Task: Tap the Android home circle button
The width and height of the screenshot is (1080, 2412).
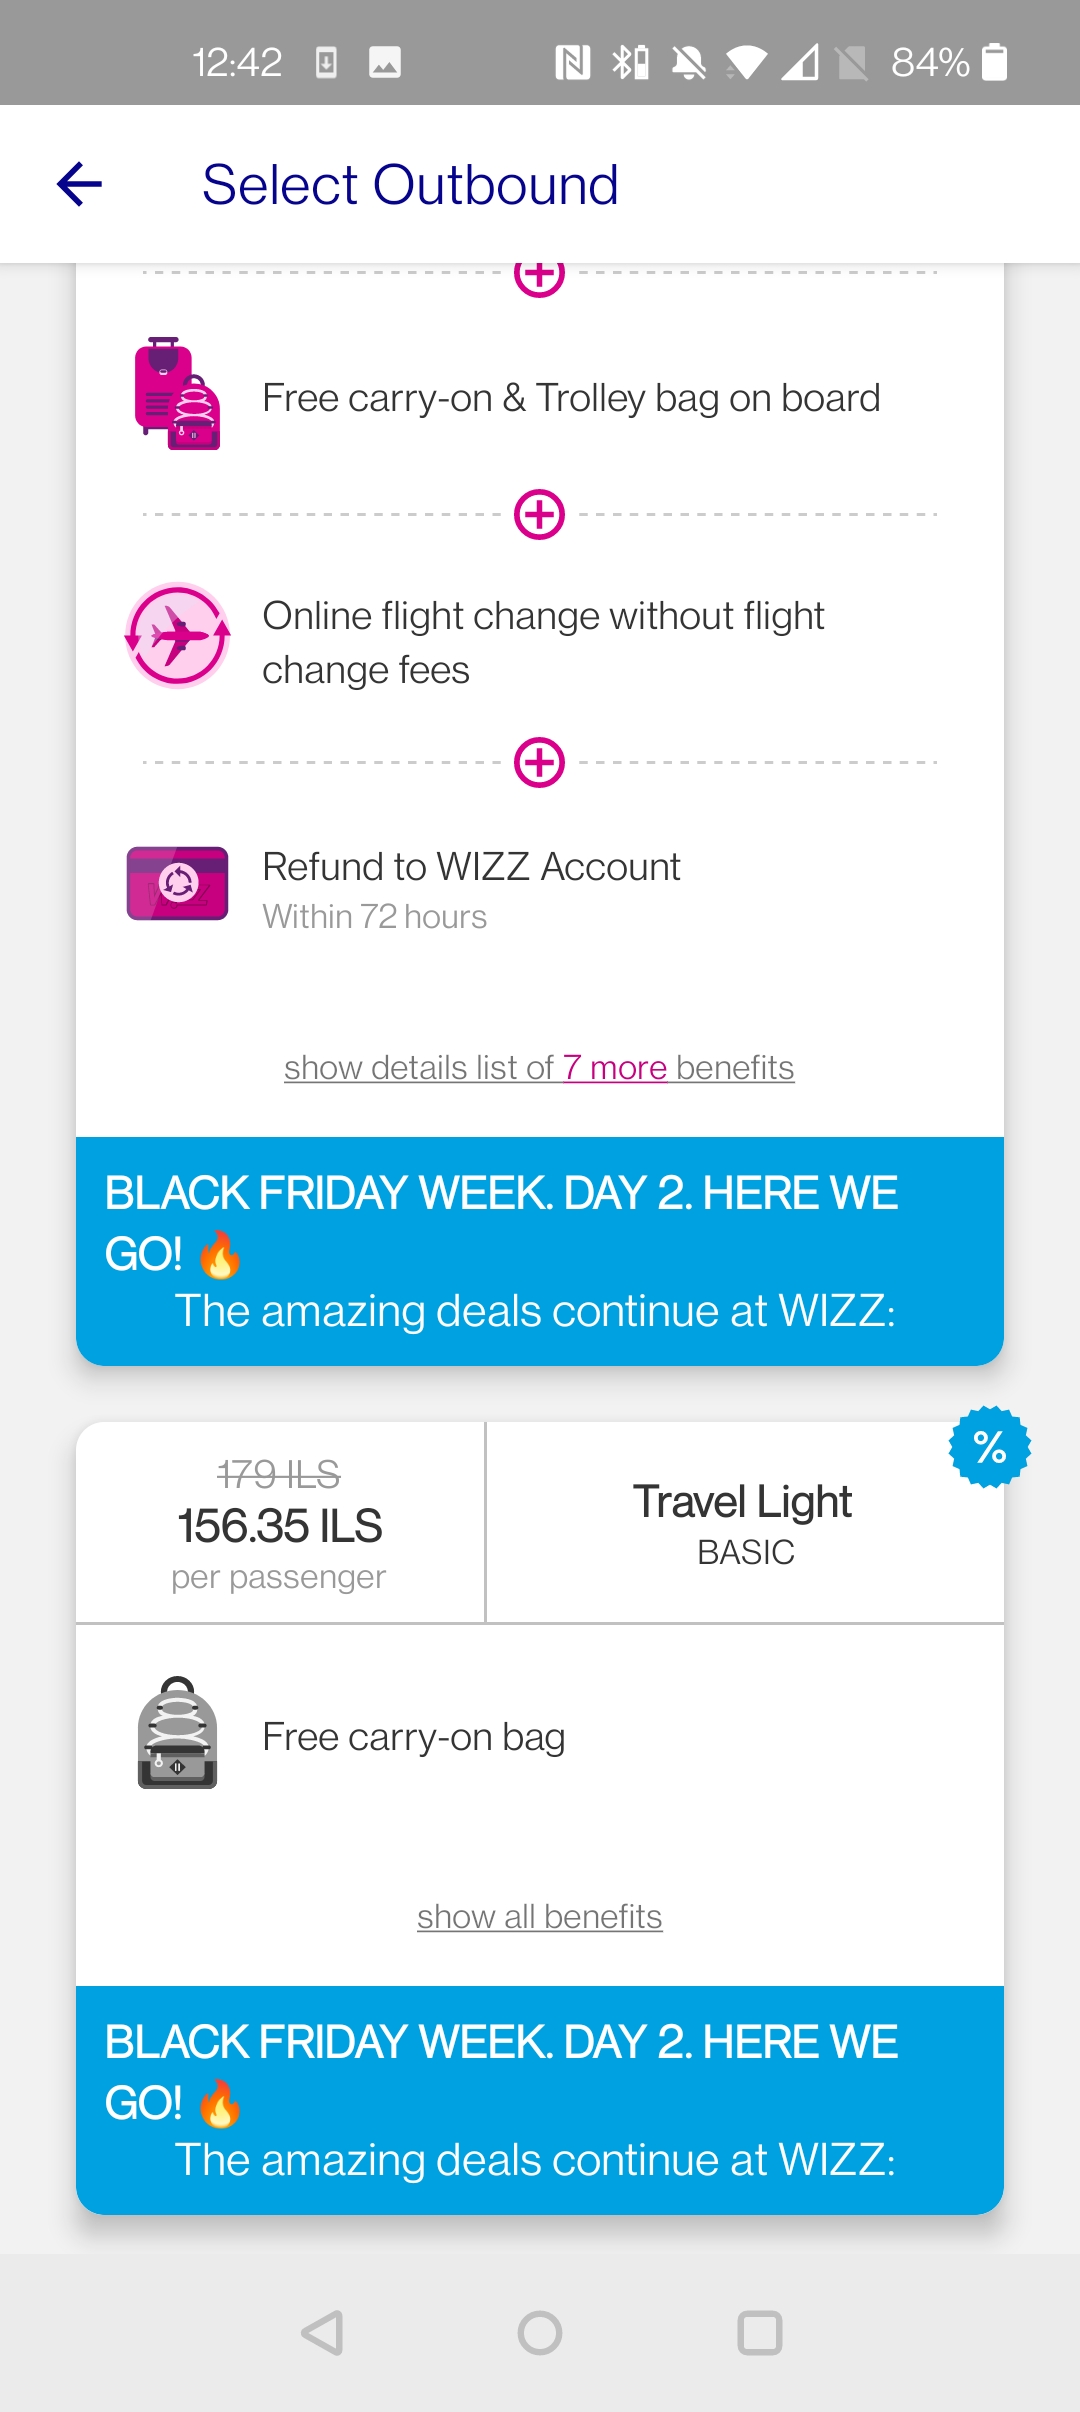Action: [540, 2333]
